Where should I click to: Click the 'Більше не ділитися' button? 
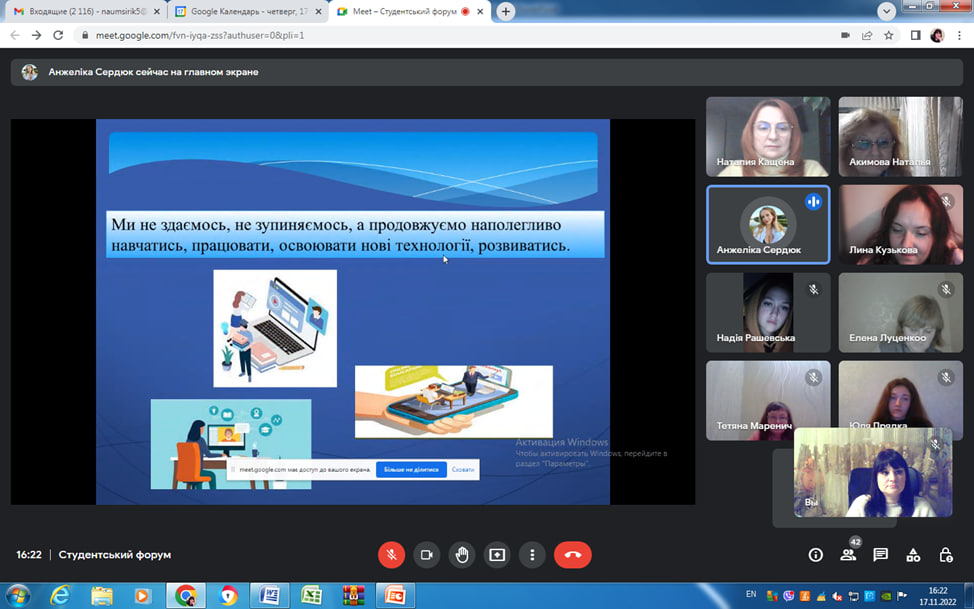pos(411,468)
